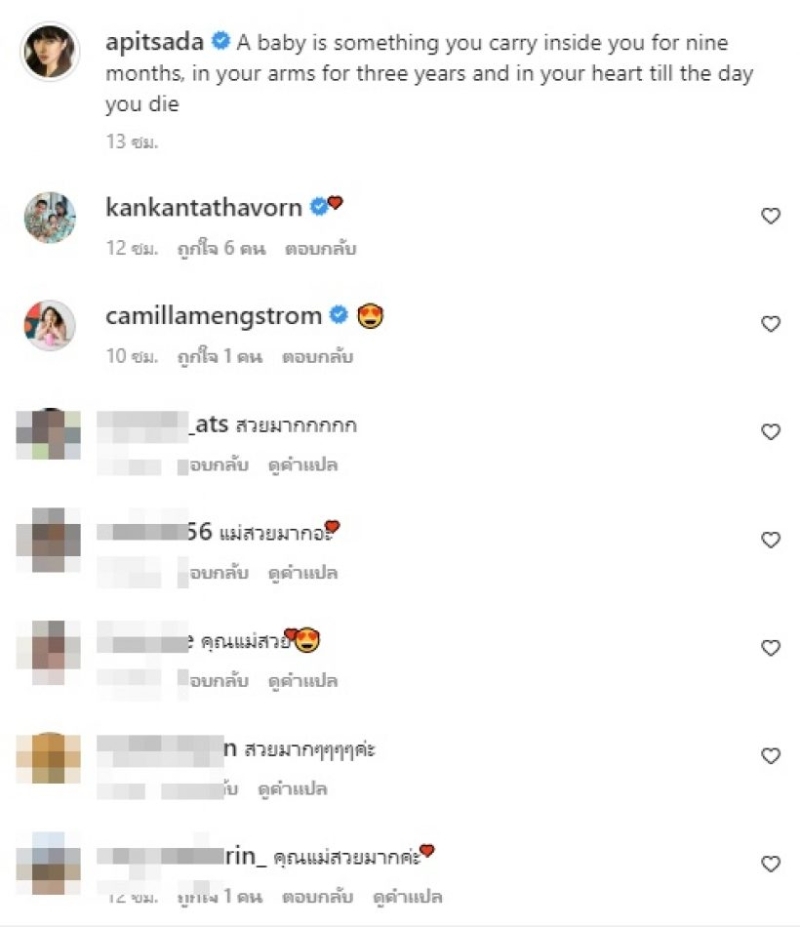This screenshot has width=800, height=927.
Task: View the 1 like on camillamengstrom's comment
Action: click(x=219, y=356)
